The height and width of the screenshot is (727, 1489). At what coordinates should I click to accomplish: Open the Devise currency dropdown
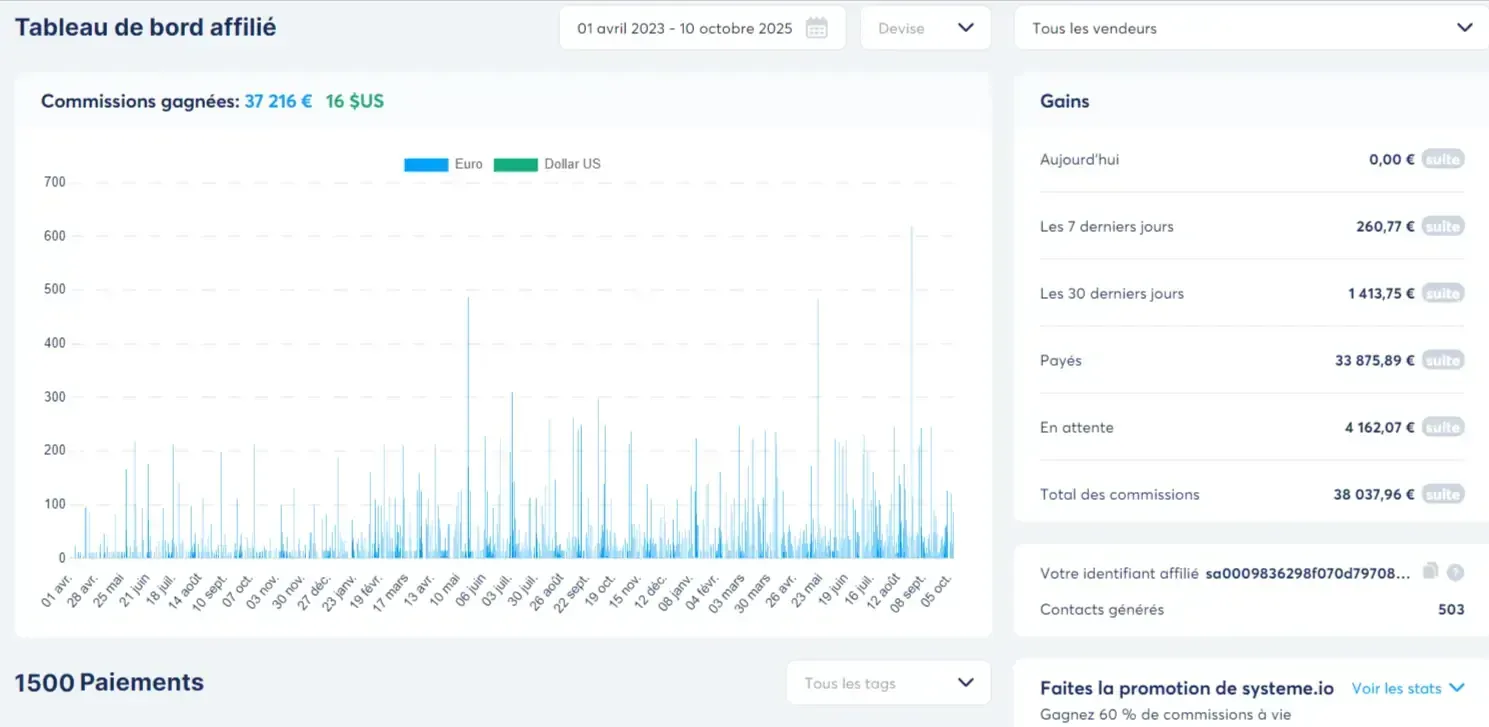pos(925,28)
